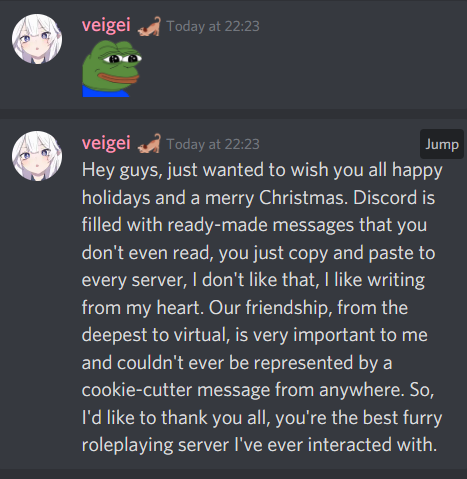Click the Pepe frog emoji
This screenshot has width=467, height=479.
[x=112, y=69]
